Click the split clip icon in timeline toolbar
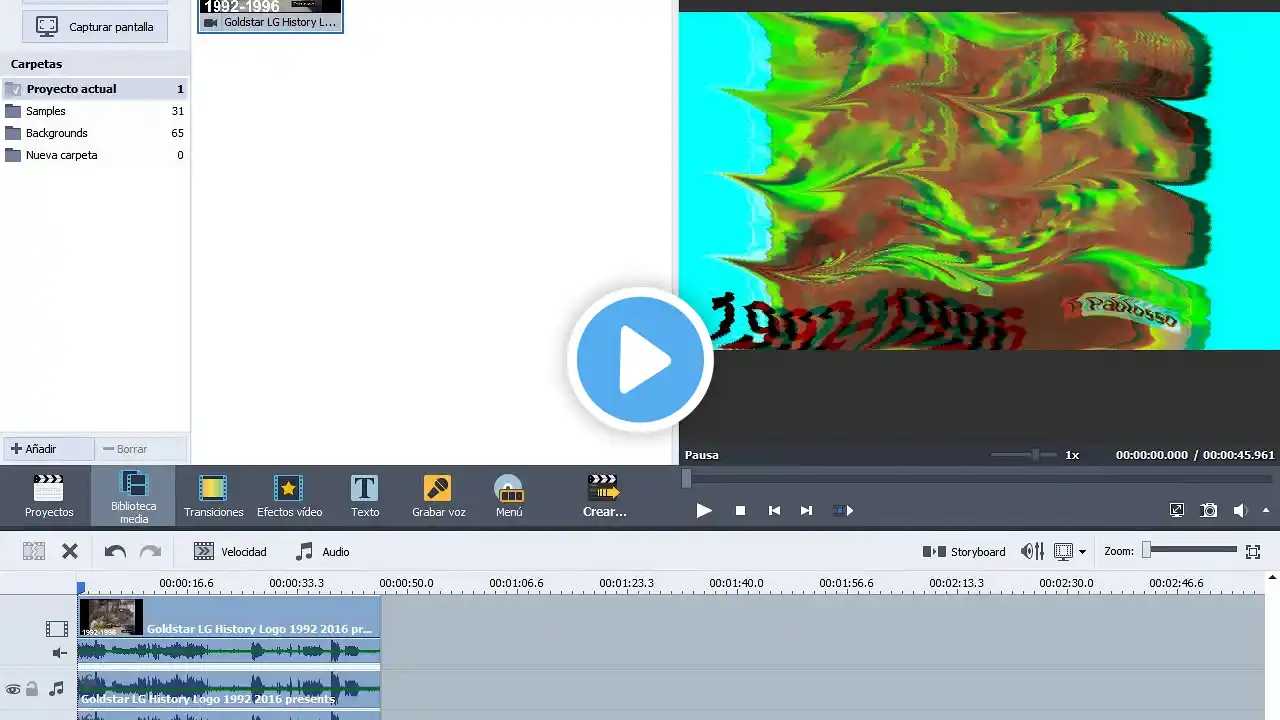This screenshot has height=720, width=1280. point(34,551)
